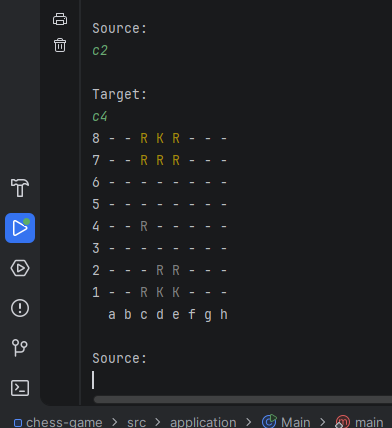The width and height of the screenshot is (392, 428).
Task: Click the green input text c2
Action: pos(100,50)
